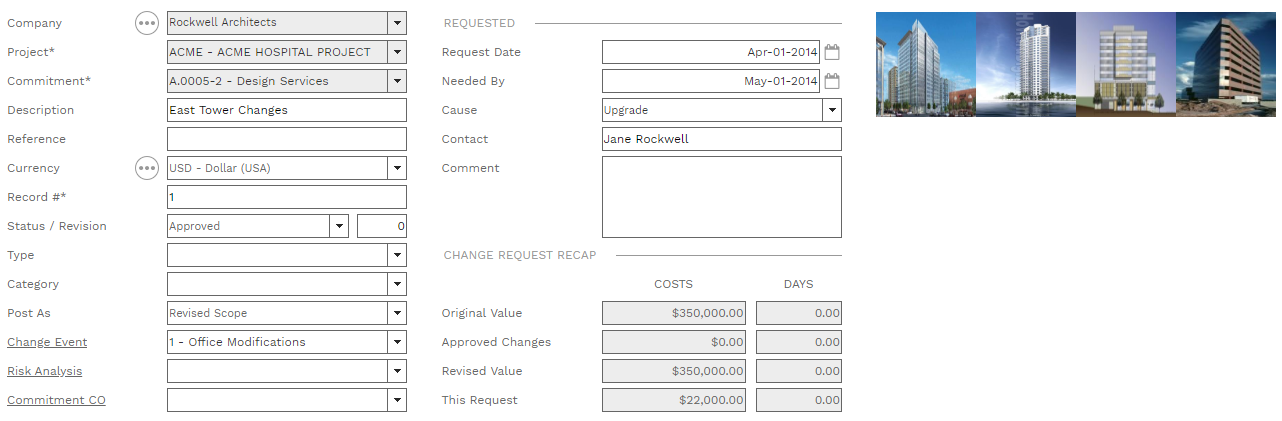Click the Commitment CO link
The image size is (1282, 421).
pyautogui.click(x=56, y=400)
